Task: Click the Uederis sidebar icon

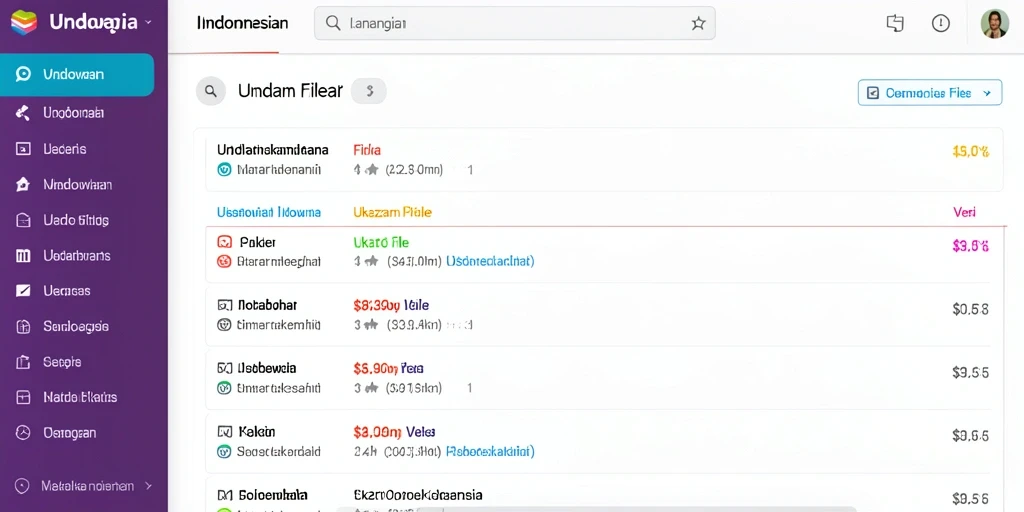Action: 23,149
